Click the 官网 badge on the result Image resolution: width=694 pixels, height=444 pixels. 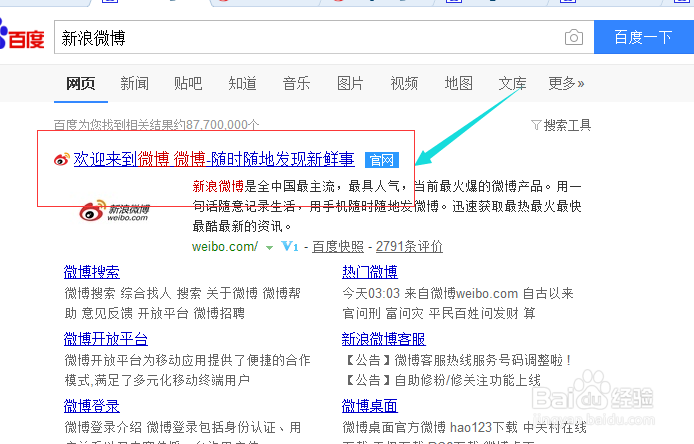(382, 160)
